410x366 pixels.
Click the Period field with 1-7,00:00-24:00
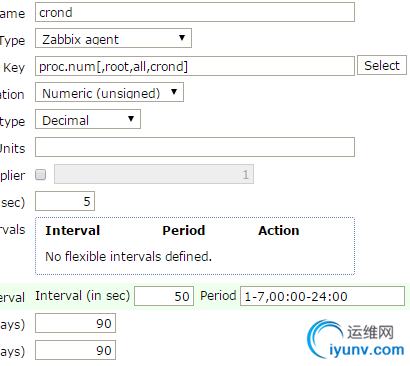[322, 296]
